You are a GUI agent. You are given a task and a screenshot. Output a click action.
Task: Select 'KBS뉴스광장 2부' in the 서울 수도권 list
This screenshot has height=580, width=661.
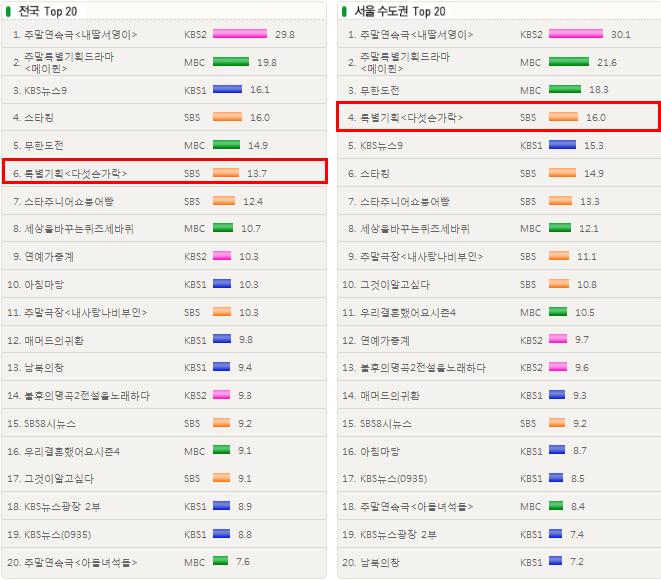coord(398,534)
